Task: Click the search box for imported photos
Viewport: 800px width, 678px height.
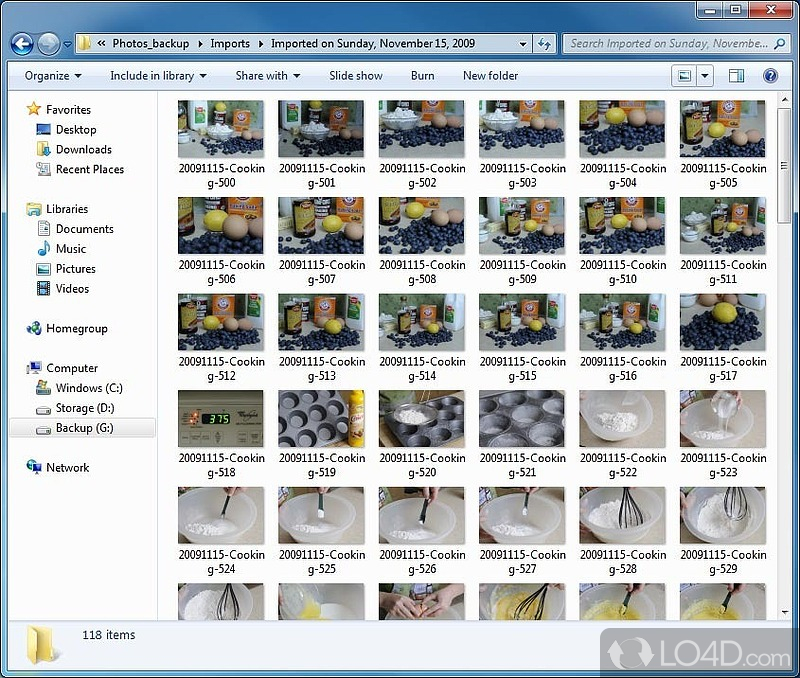Action: (x=668, y=44)
